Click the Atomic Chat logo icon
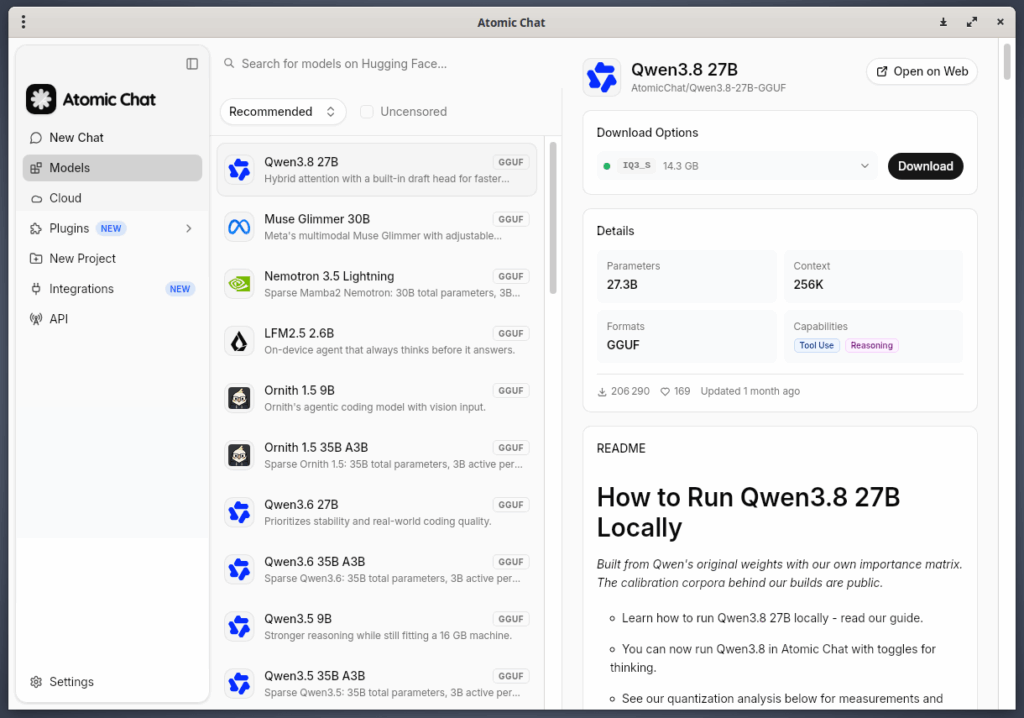Image resolution: width=1024 pixels, height=718 pixels. (41, 99)
